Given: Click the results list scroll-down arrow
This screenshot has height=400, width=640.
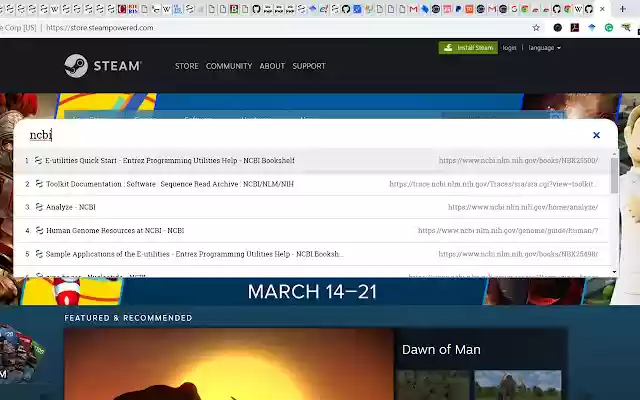Looking at the screenshot, I should tap(614, 272).
